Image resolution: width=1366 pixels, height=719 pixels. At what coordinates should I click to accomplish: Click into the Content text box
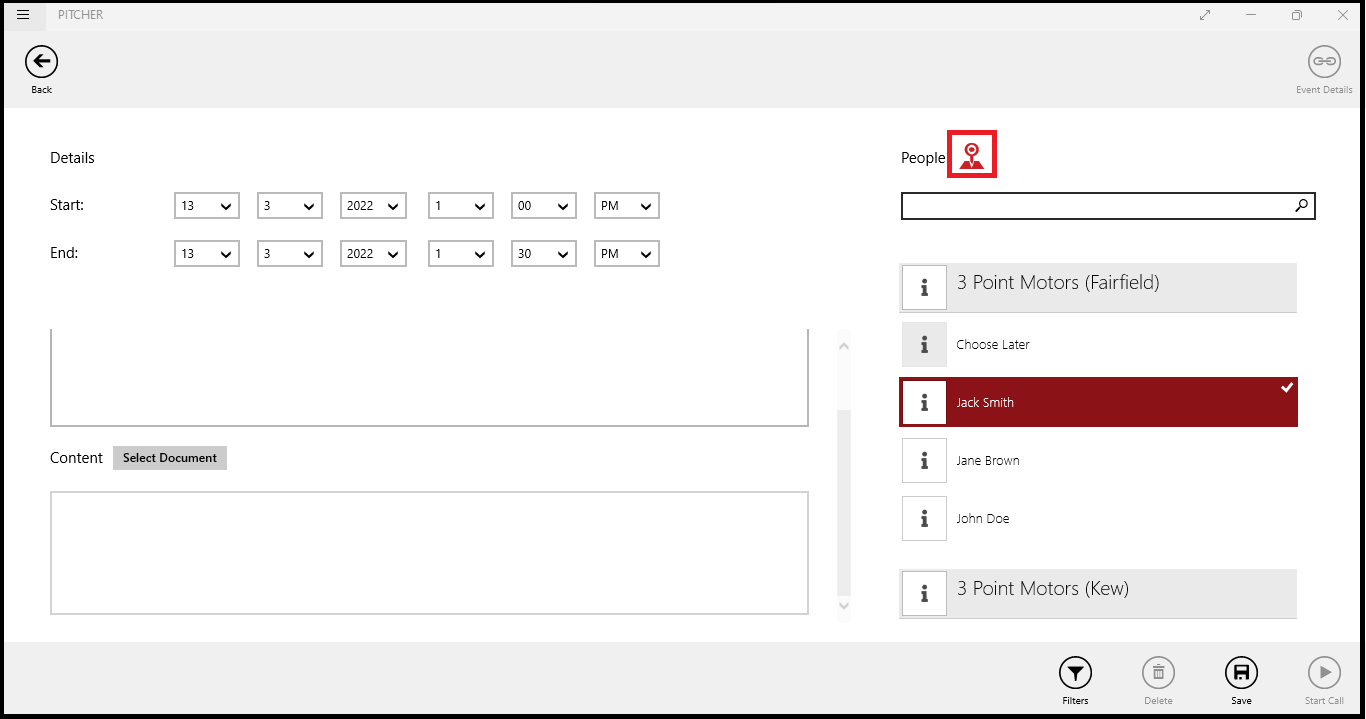click(429, 552)
